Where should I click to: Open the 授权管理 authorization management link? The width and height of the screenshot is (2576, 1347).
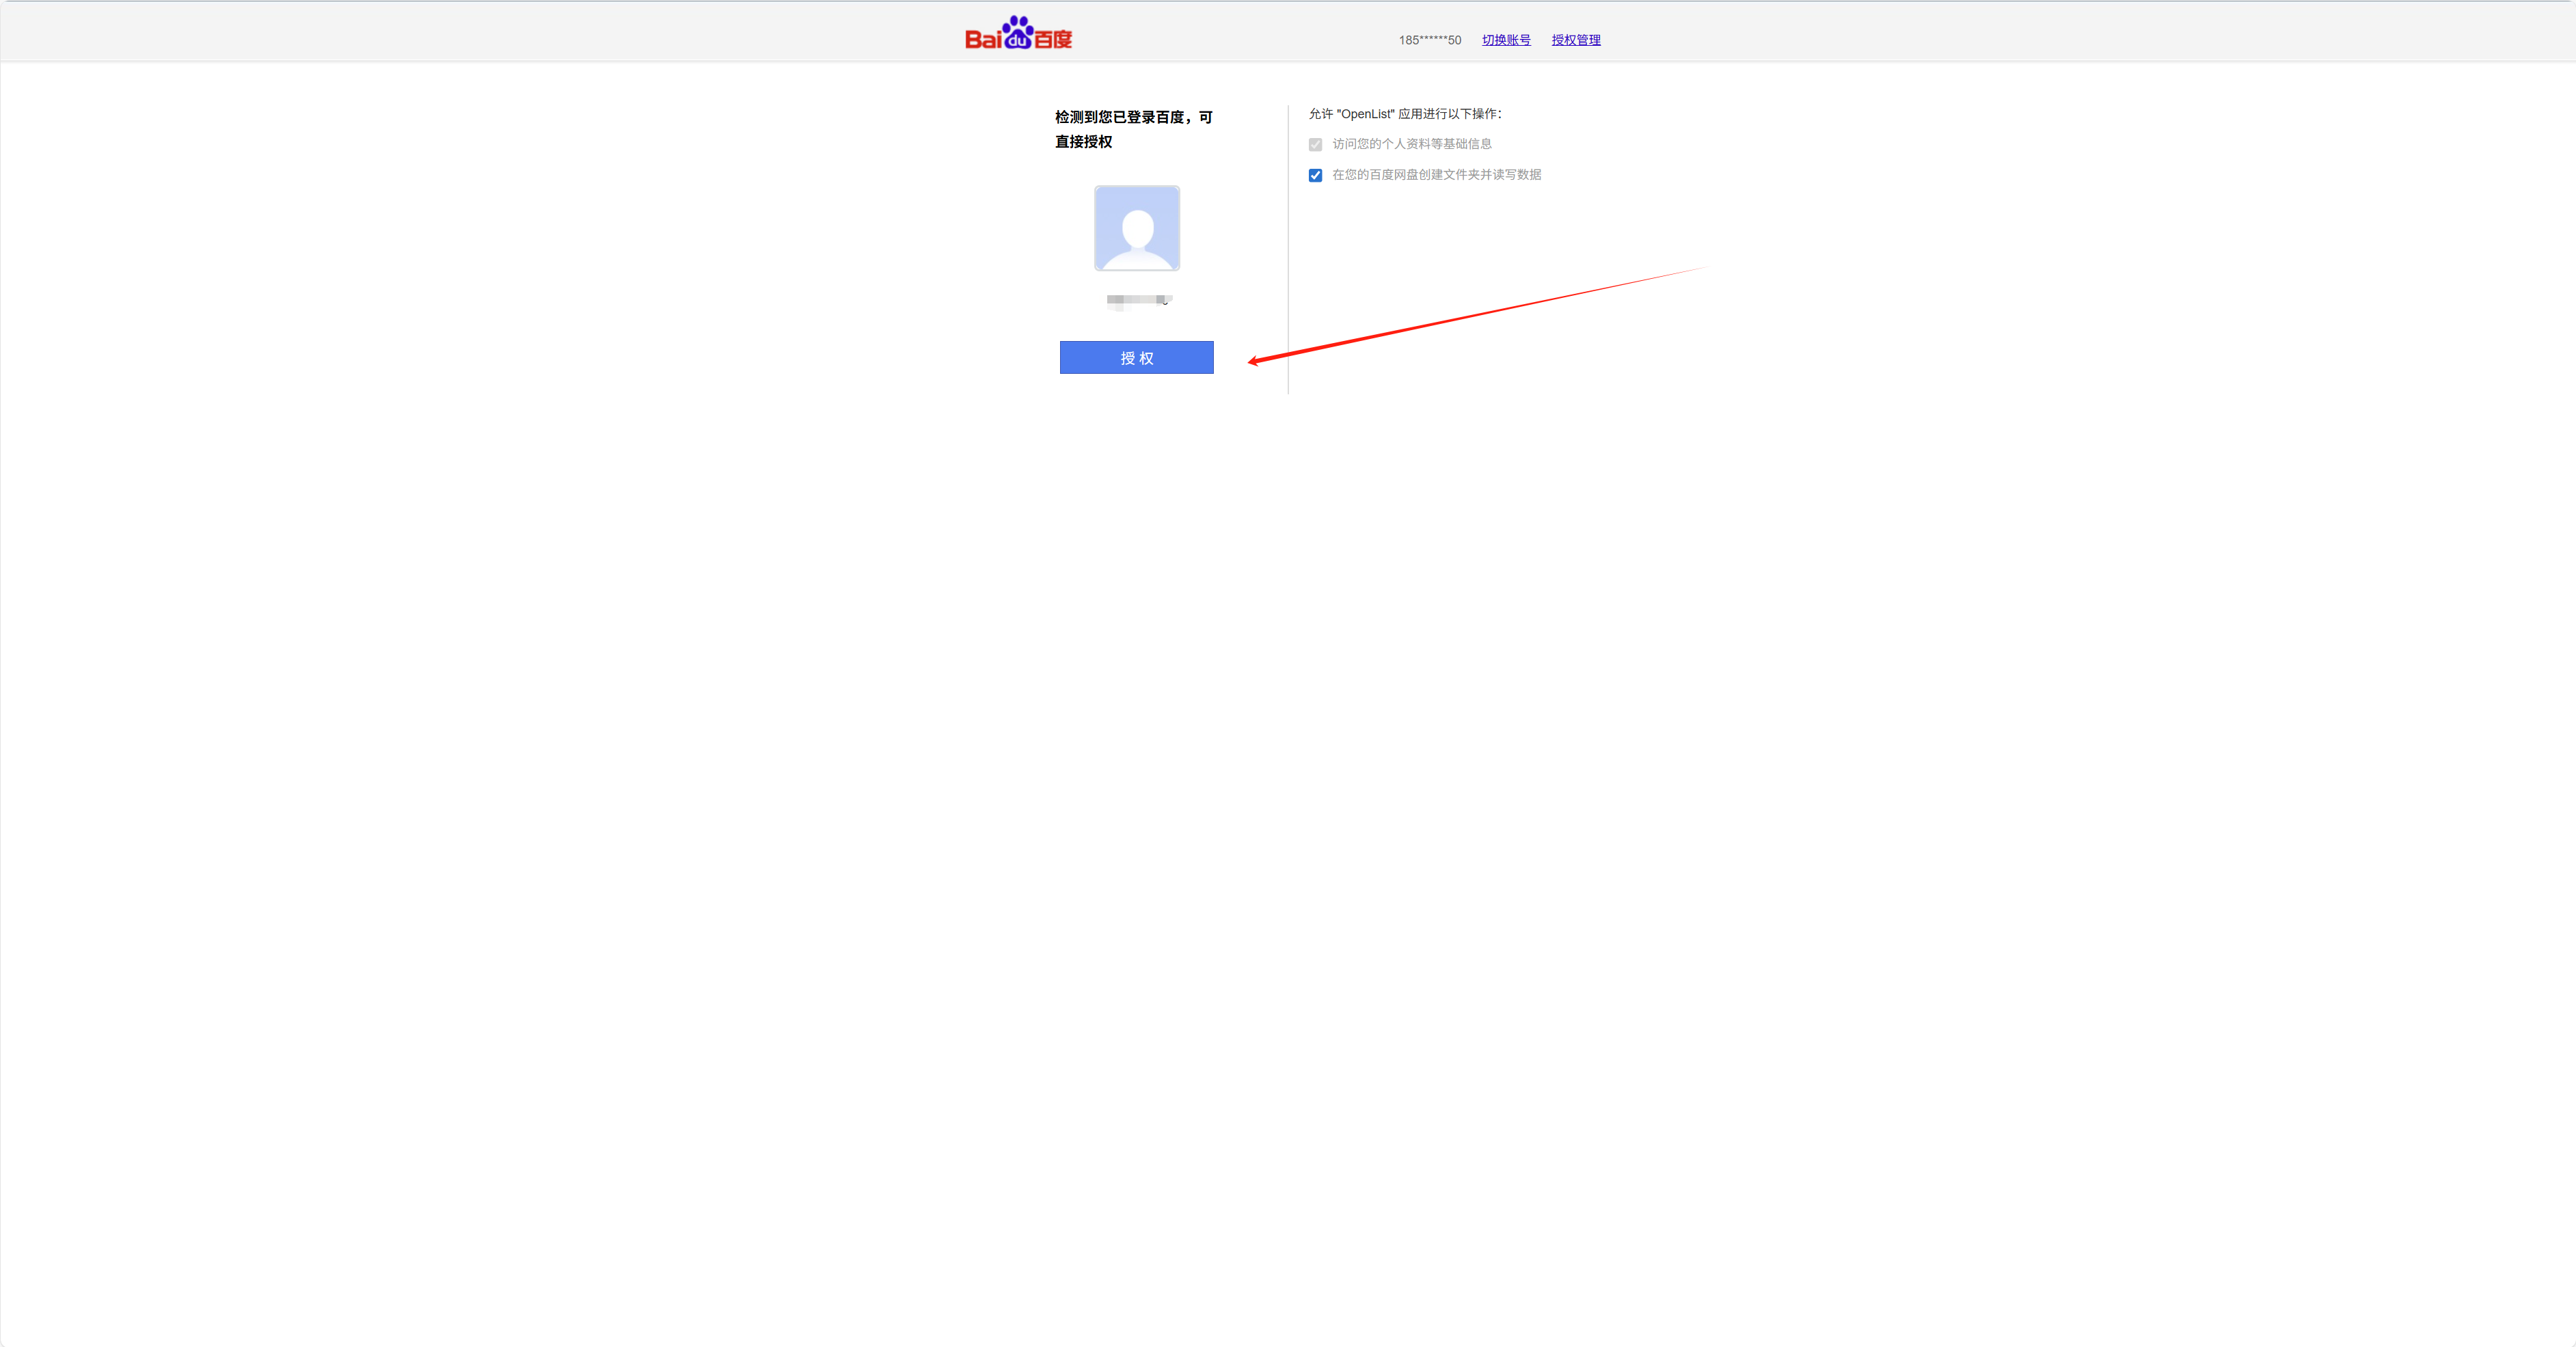(x=1576, y=40)
